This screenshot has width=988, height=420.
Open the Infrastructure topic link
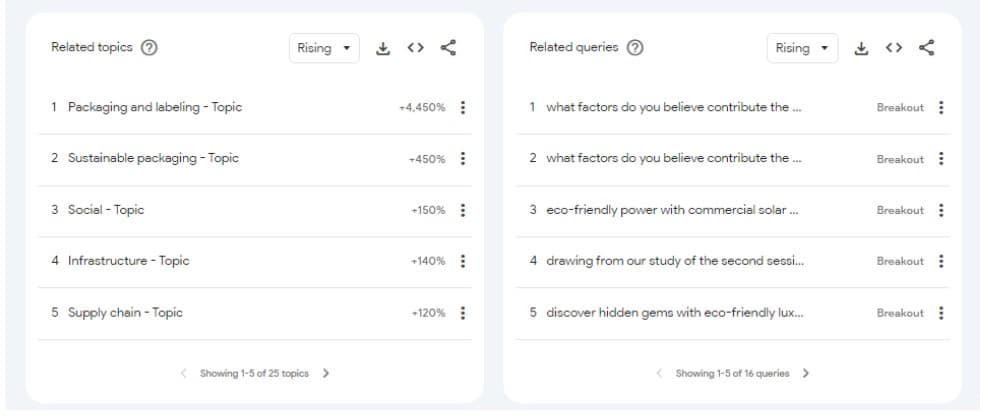[x=128, y=261]
